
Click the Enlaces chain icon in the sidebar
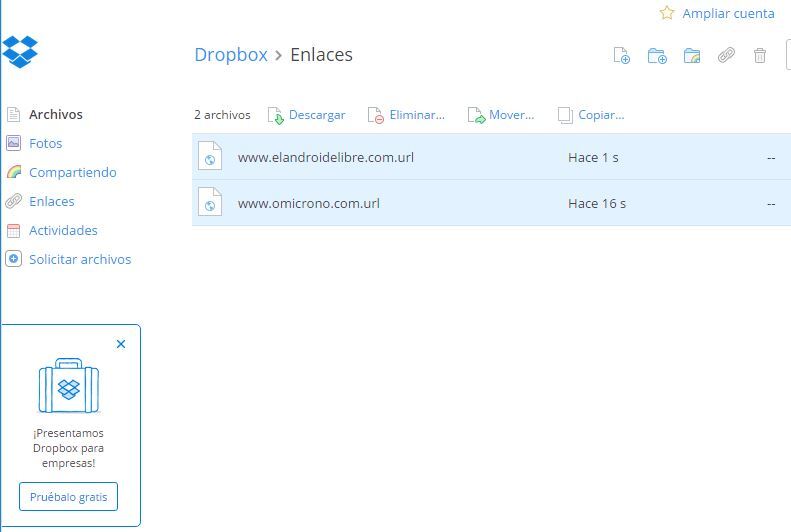coord(14,201)
